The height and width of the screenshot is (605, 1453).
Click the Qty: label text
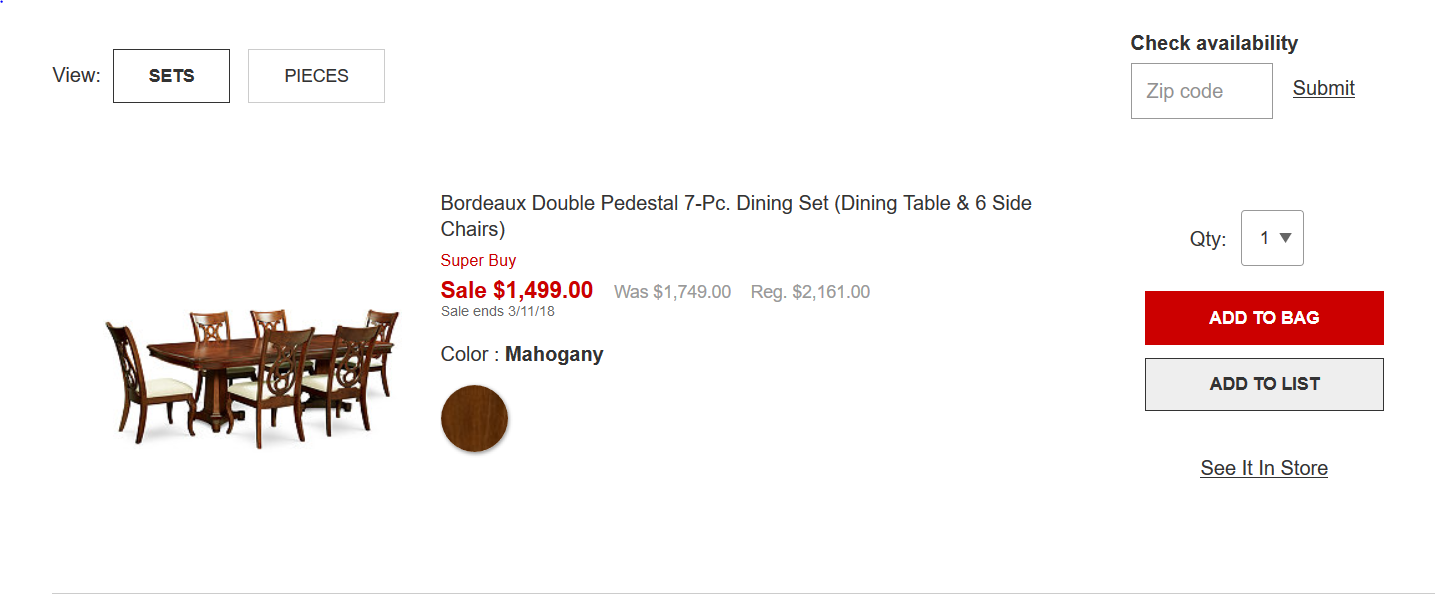[1208, 239]
